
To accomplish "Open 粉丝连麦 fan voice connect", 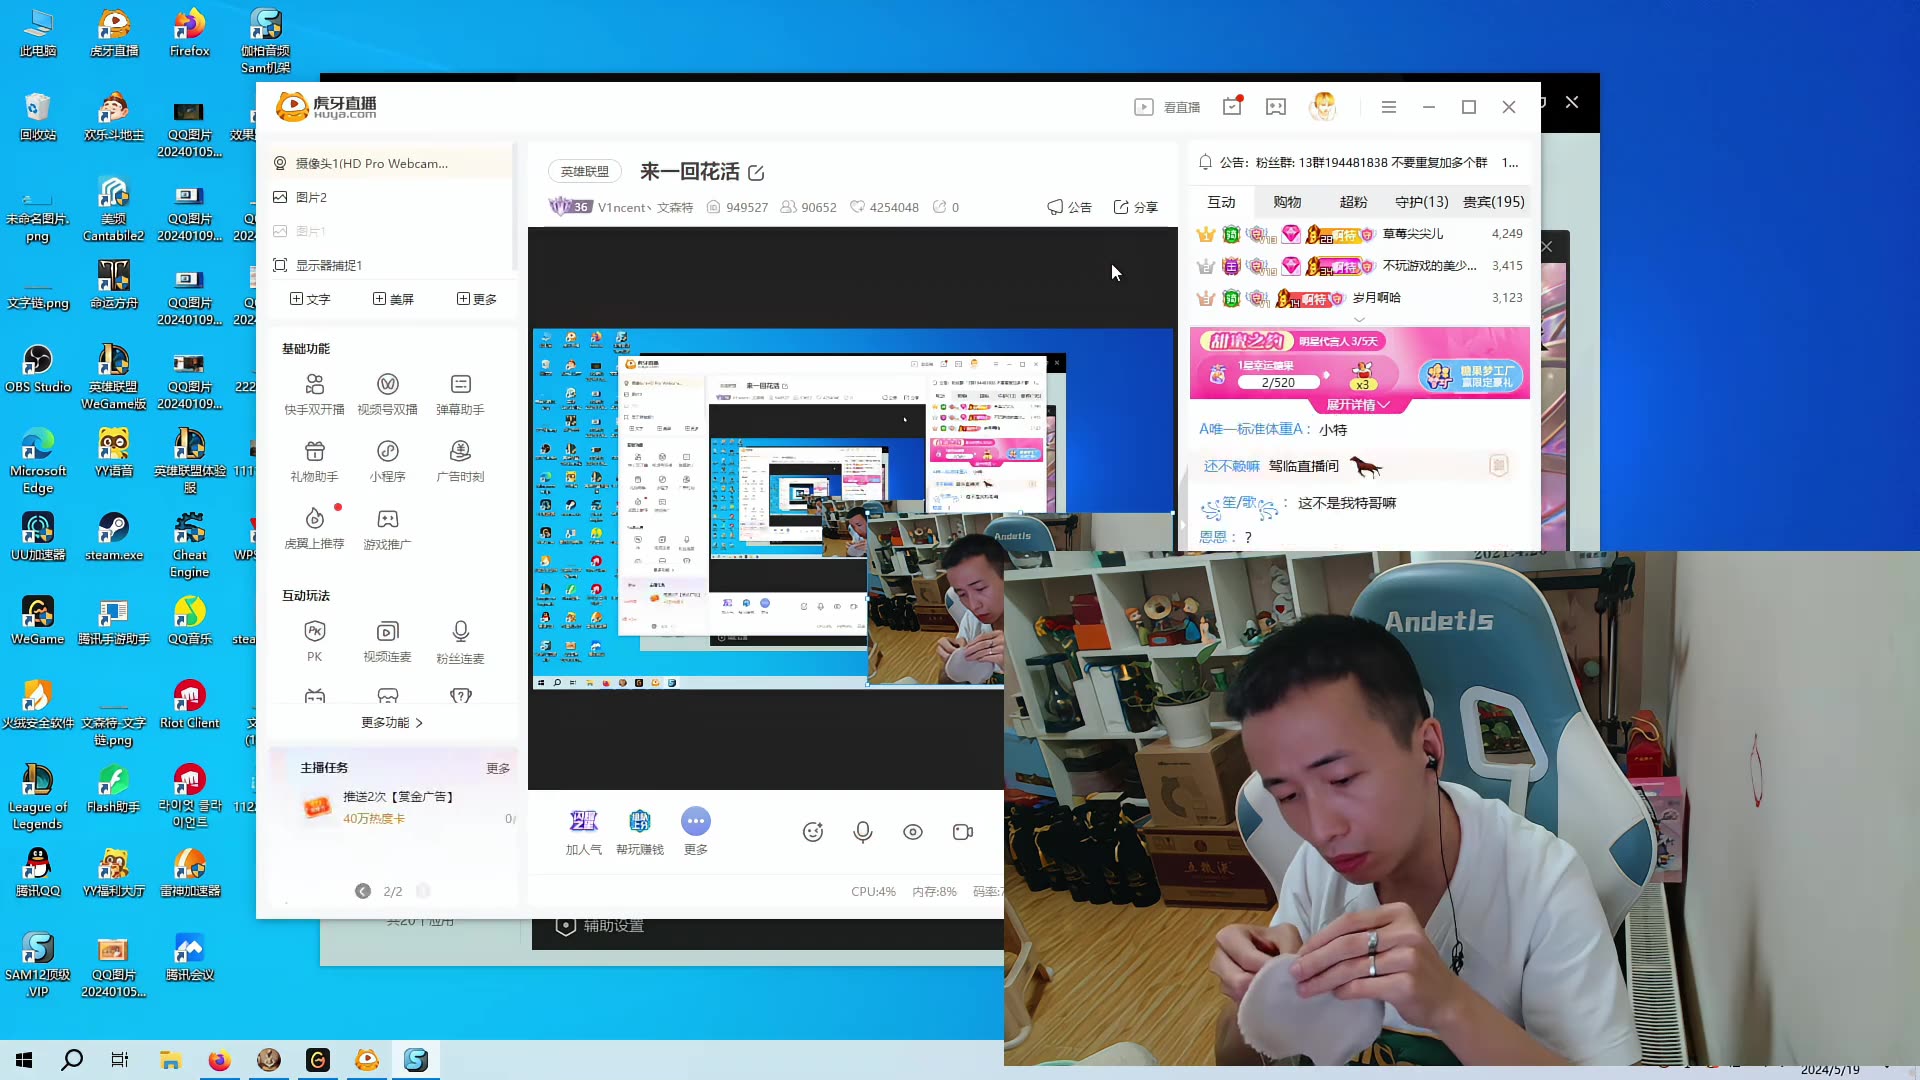I will [460, 639].
